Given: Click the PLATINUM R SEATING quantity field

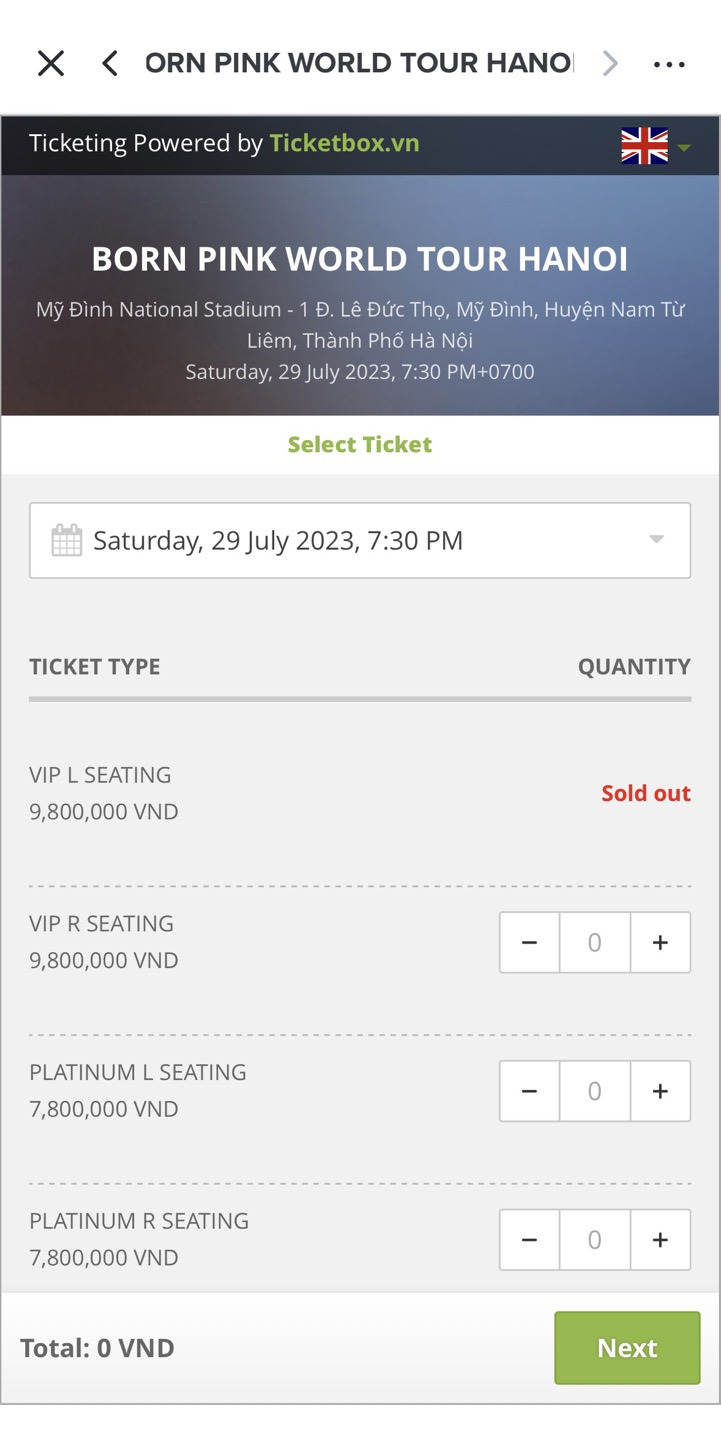Looking at the screenshot, I should point(594,1240).
